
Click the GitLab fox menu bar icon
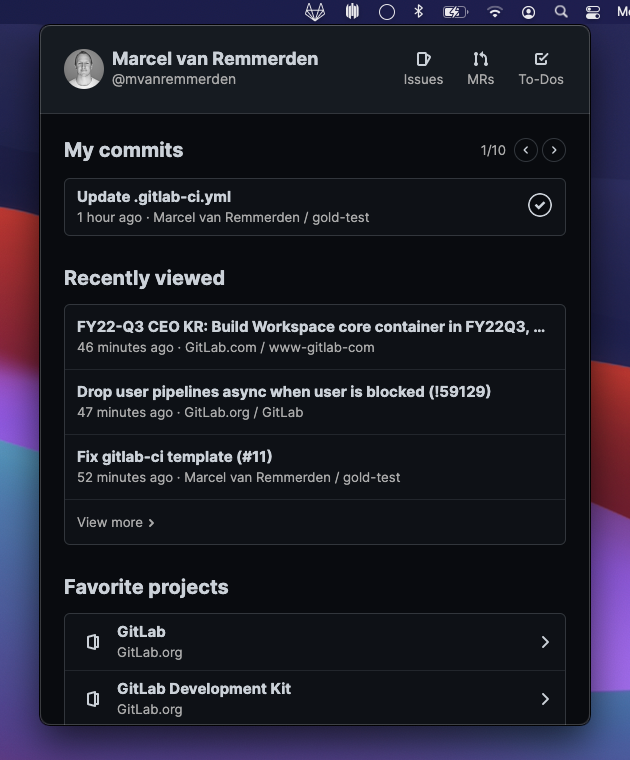point(315,12)
